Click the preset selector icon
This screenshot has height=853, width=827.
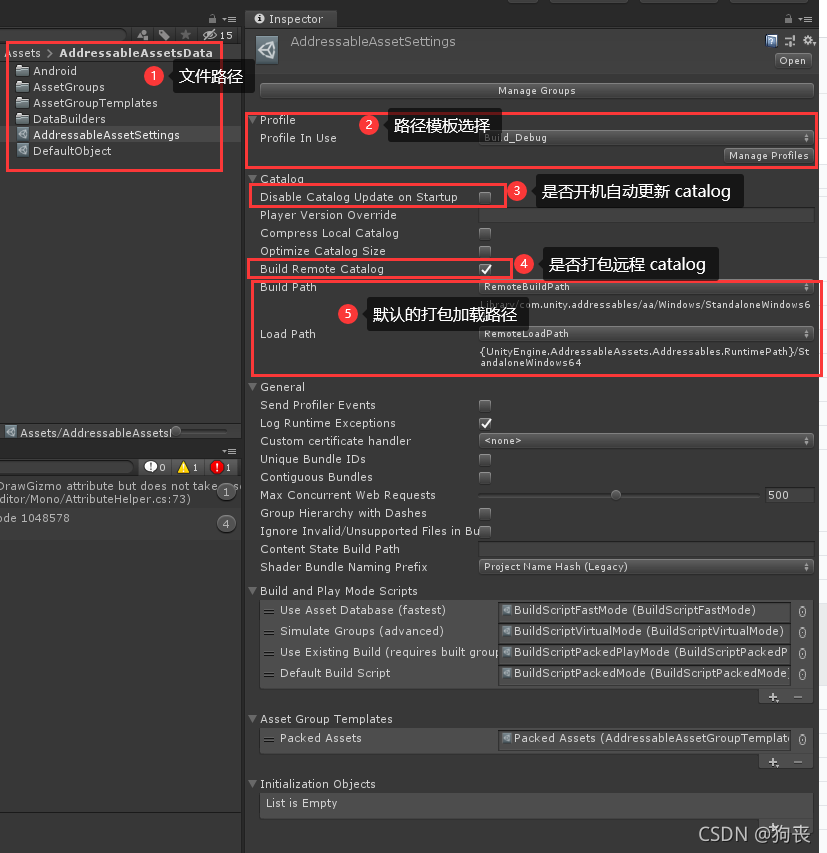(x=790, y=41)
